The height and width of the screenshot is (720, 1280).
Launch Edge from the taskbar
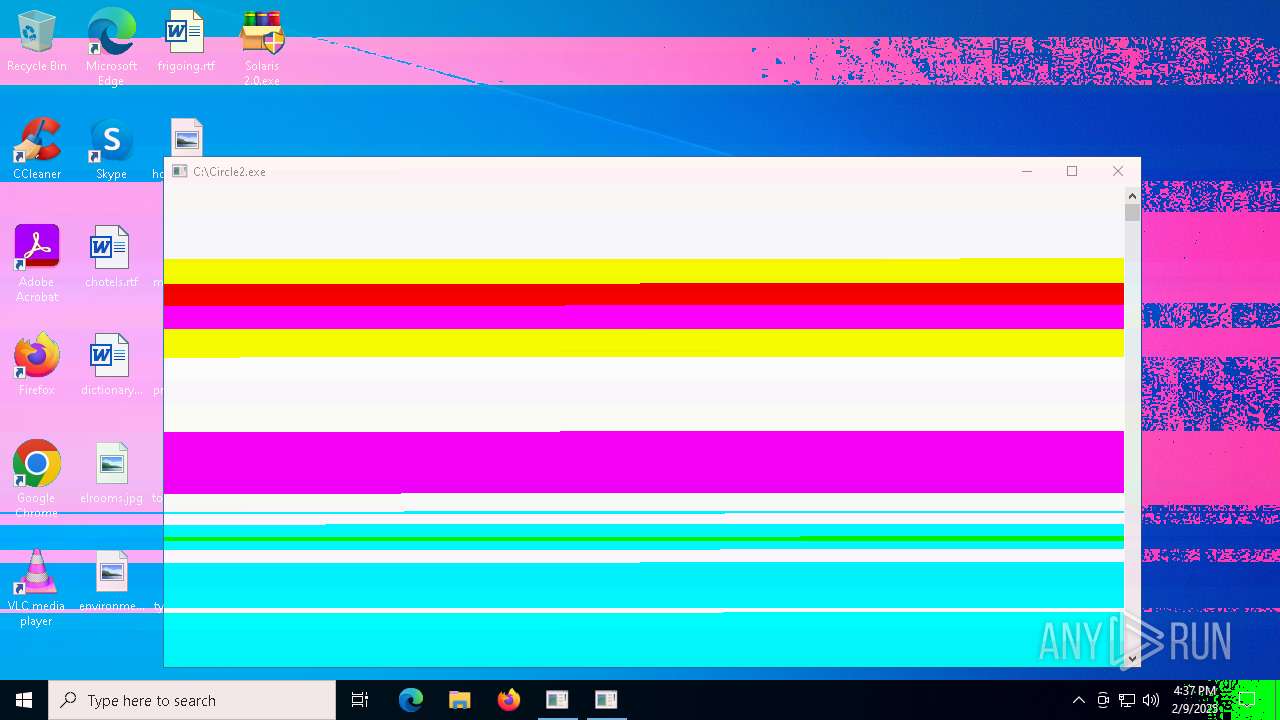tap(410, 700)
